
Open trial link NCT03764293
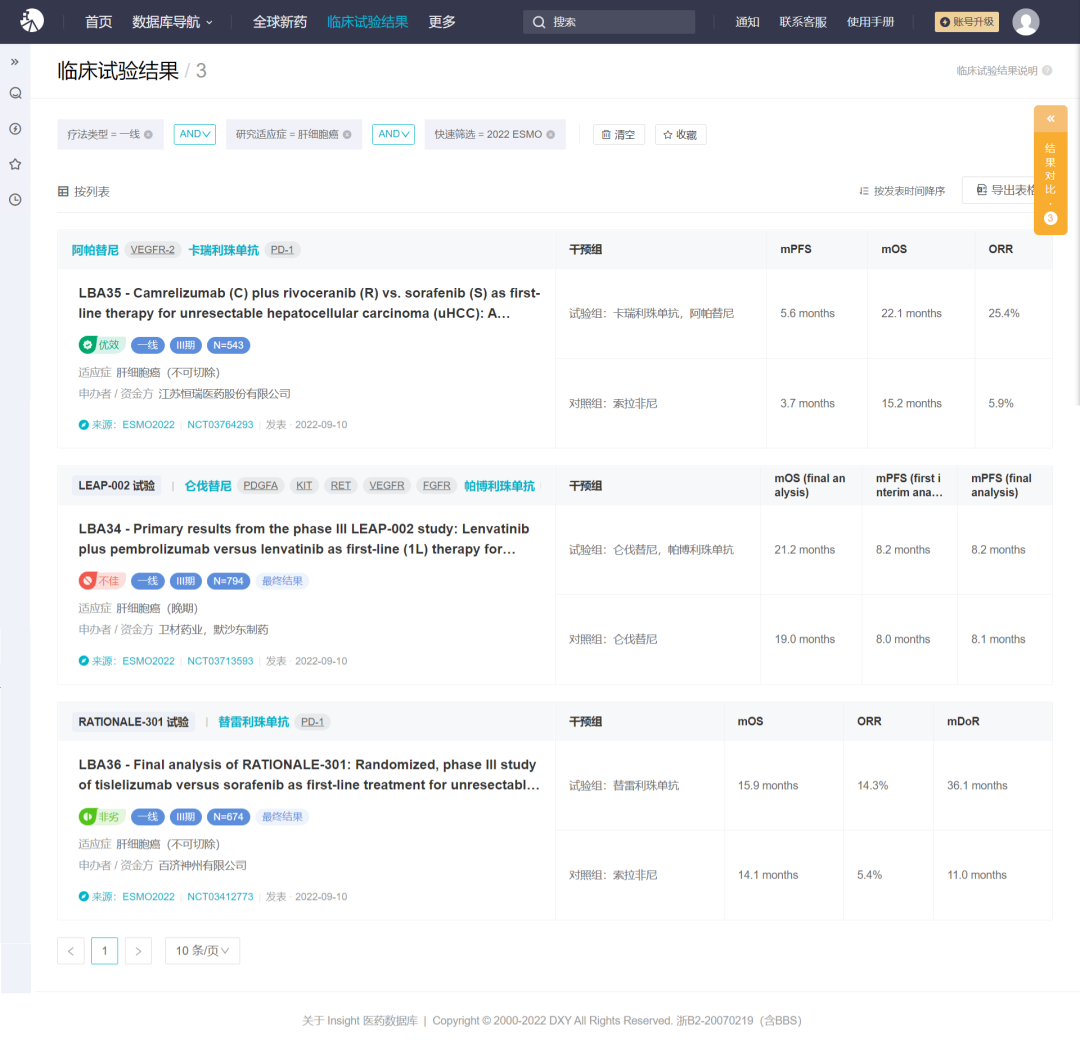[220, 425]
